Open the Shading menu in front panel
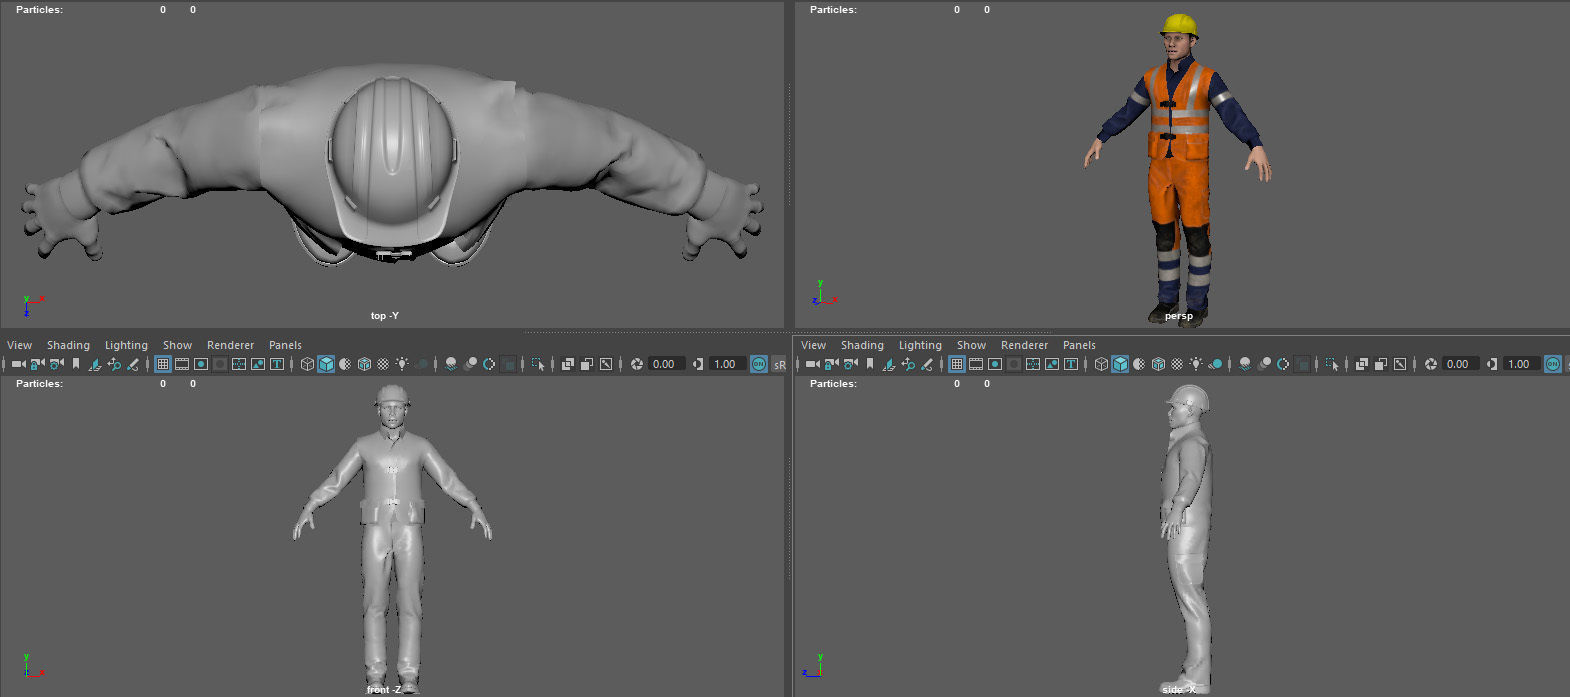 pyautogui.click(x=68, y=345)
